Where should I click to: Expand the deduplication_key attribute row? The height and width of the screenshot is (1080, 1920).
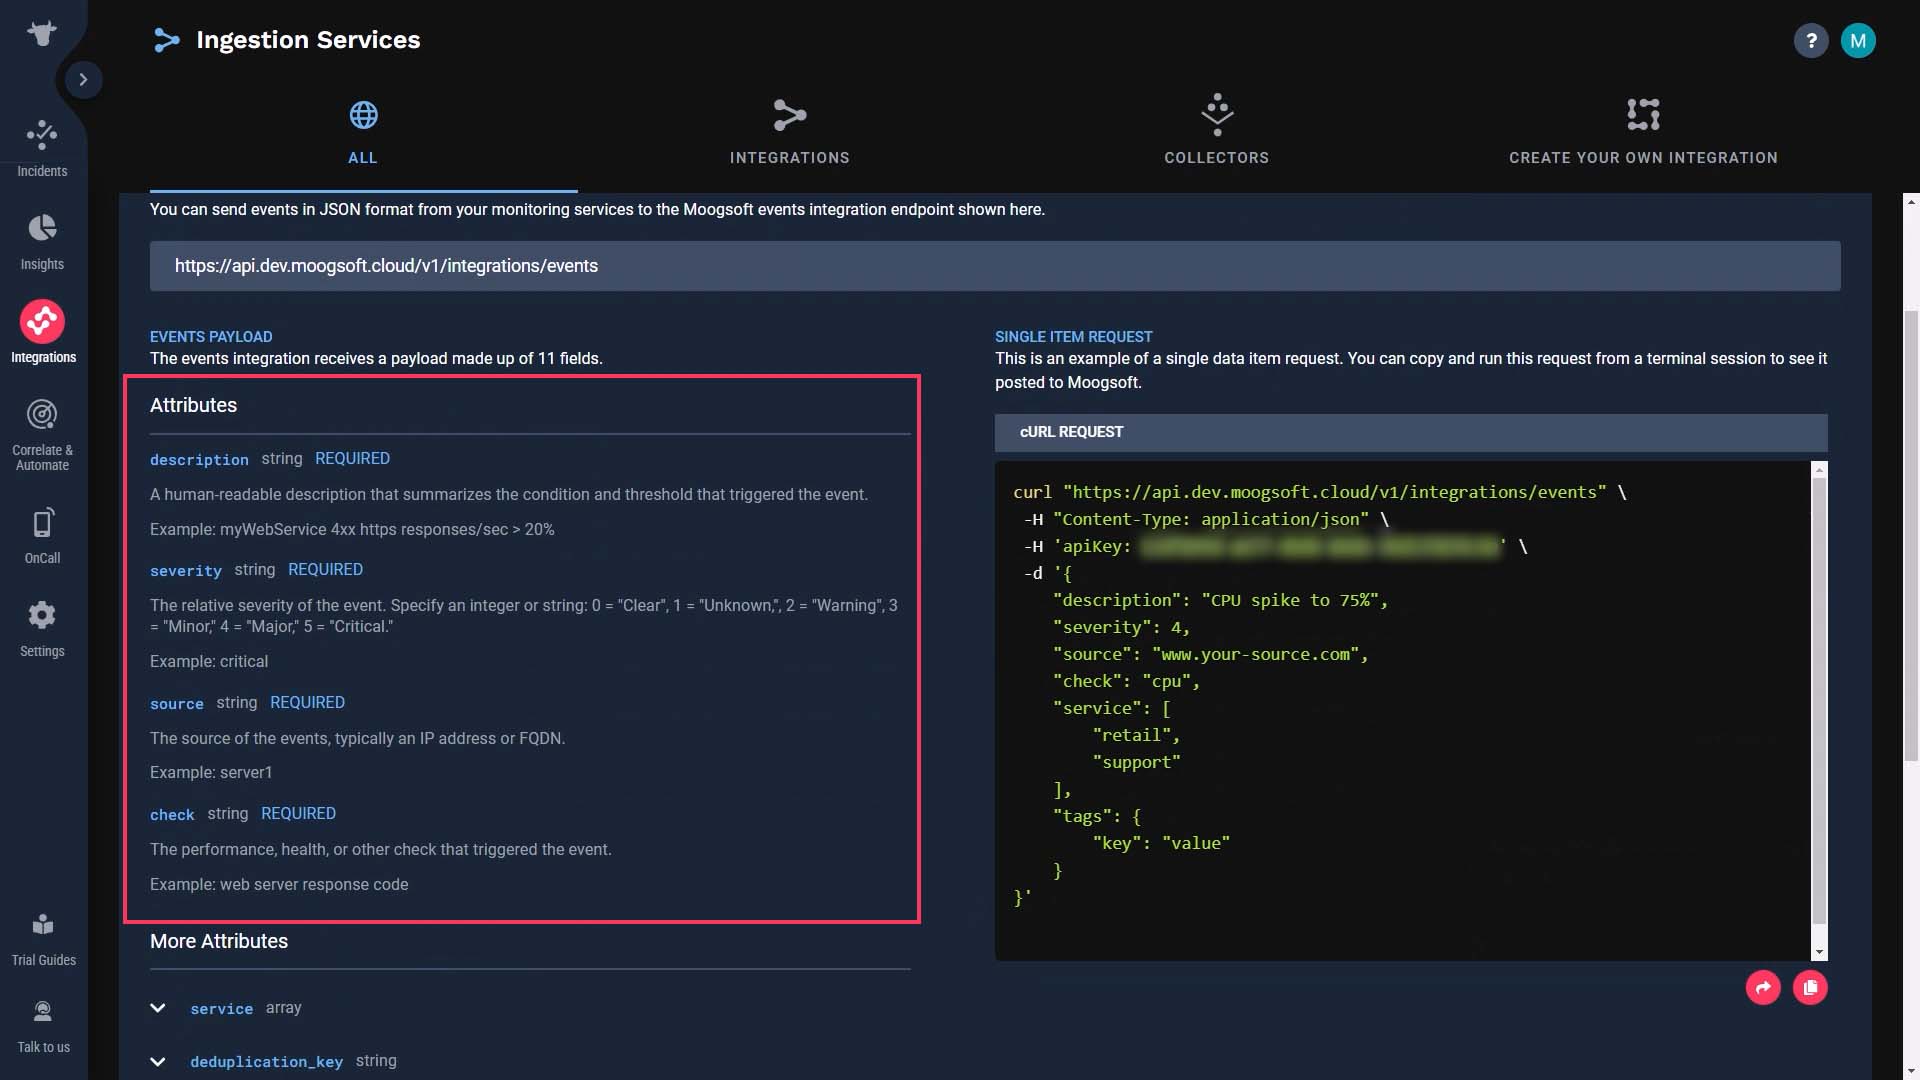pyautogui.click(x=158, y=1061)
